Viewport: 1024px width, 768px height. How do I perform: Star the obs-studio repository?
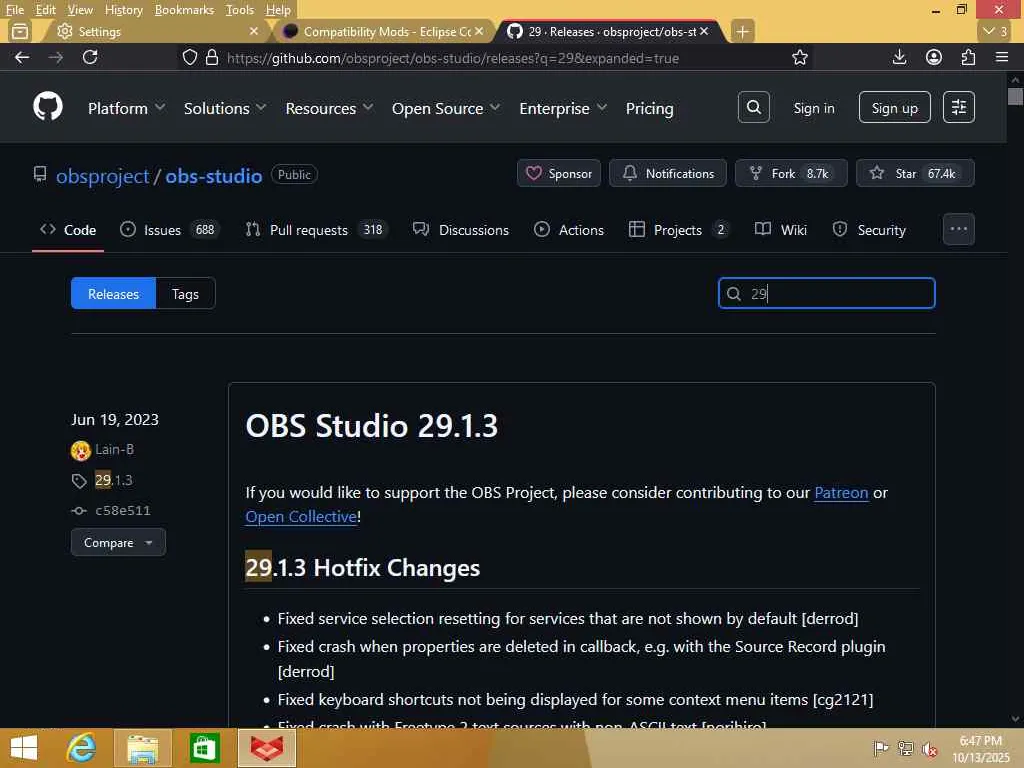(915, 173)
